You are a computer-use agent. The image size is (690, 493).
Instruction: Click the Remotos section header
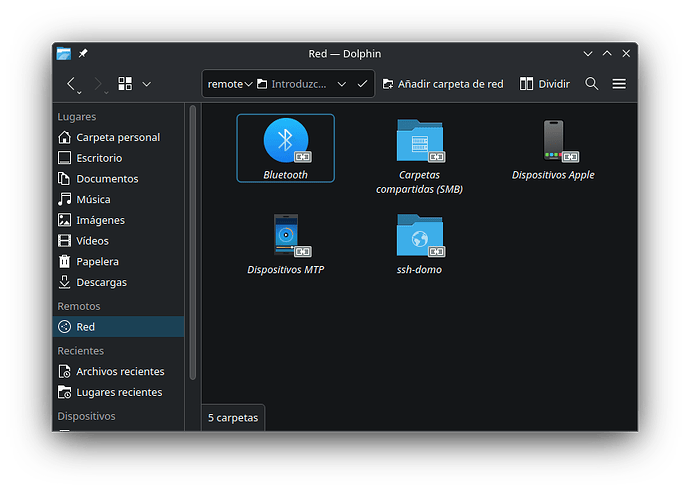[x=79, y=306]
